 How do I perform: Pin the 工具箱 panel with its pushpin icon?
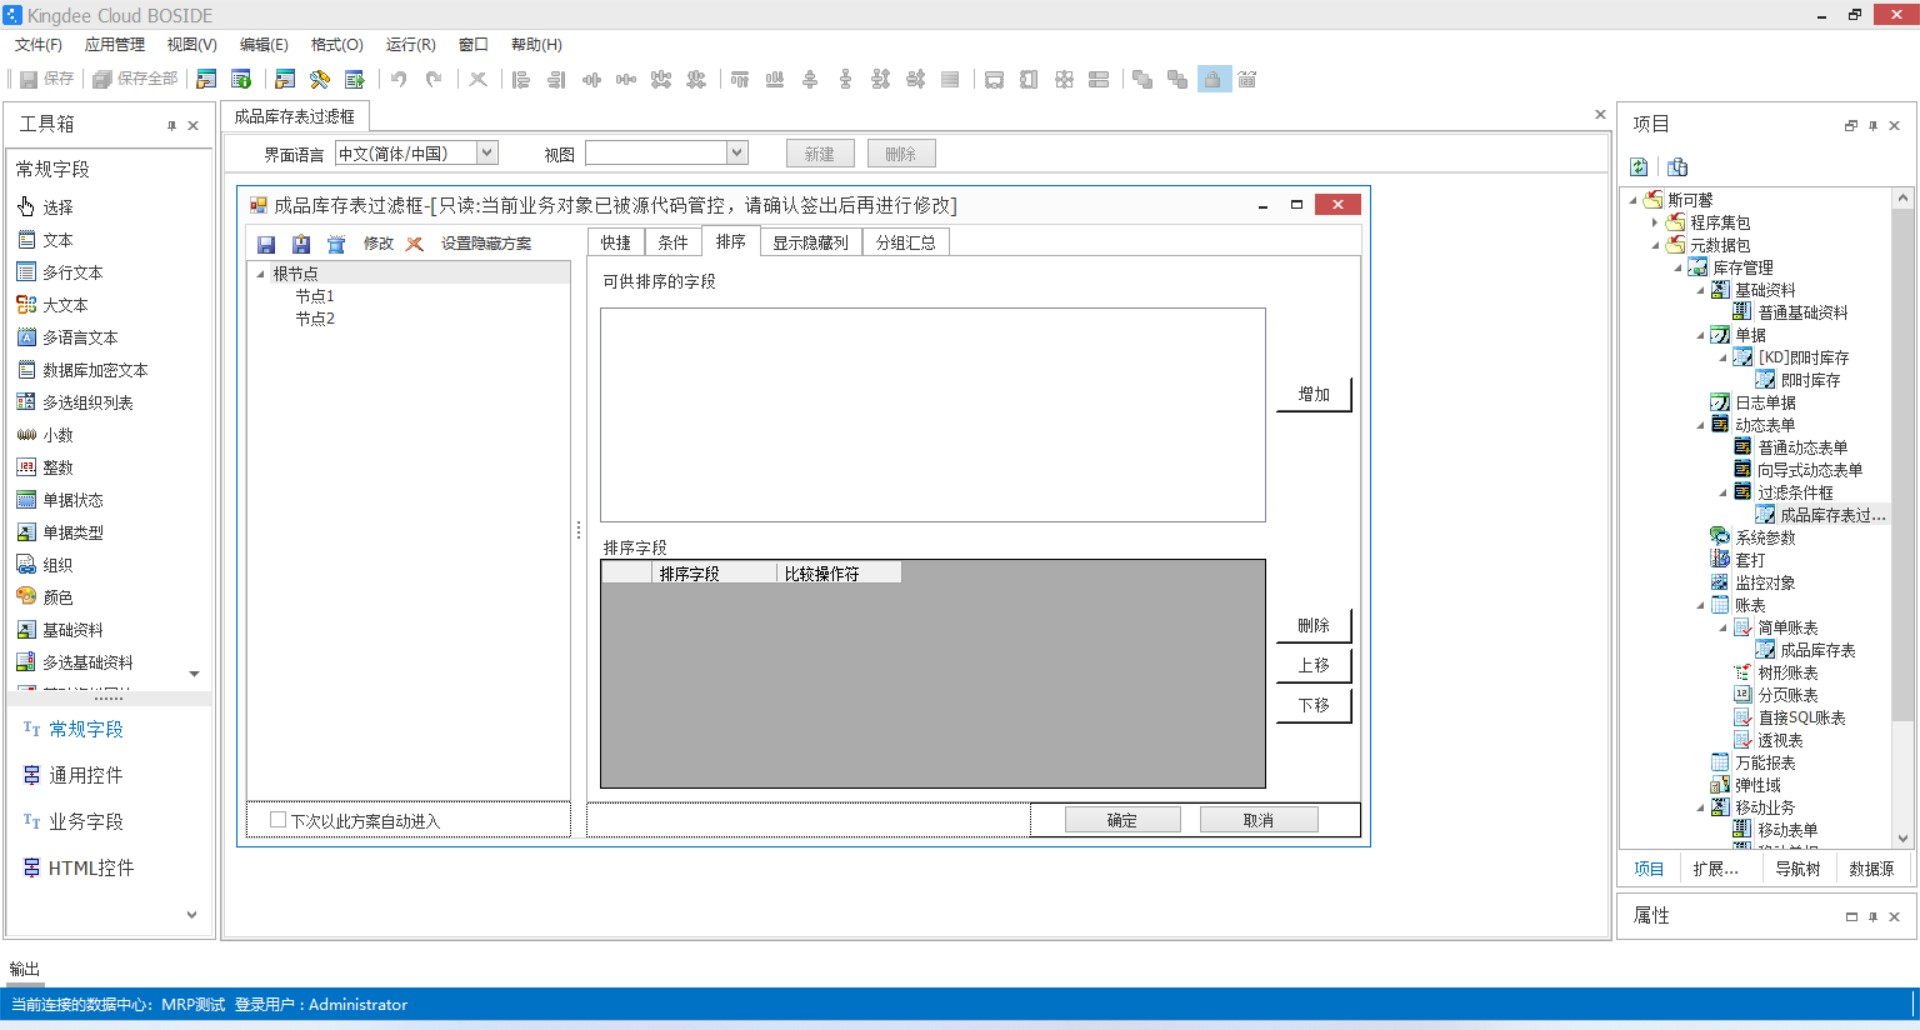[172, 125]
